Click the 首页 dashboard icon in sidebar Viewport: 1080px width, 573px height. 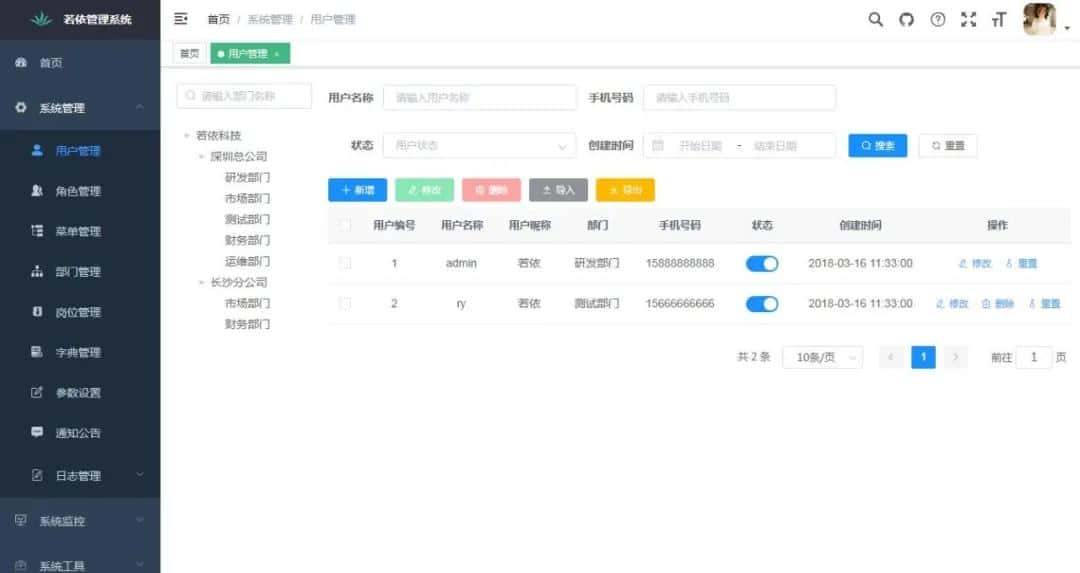coord(21,63)
